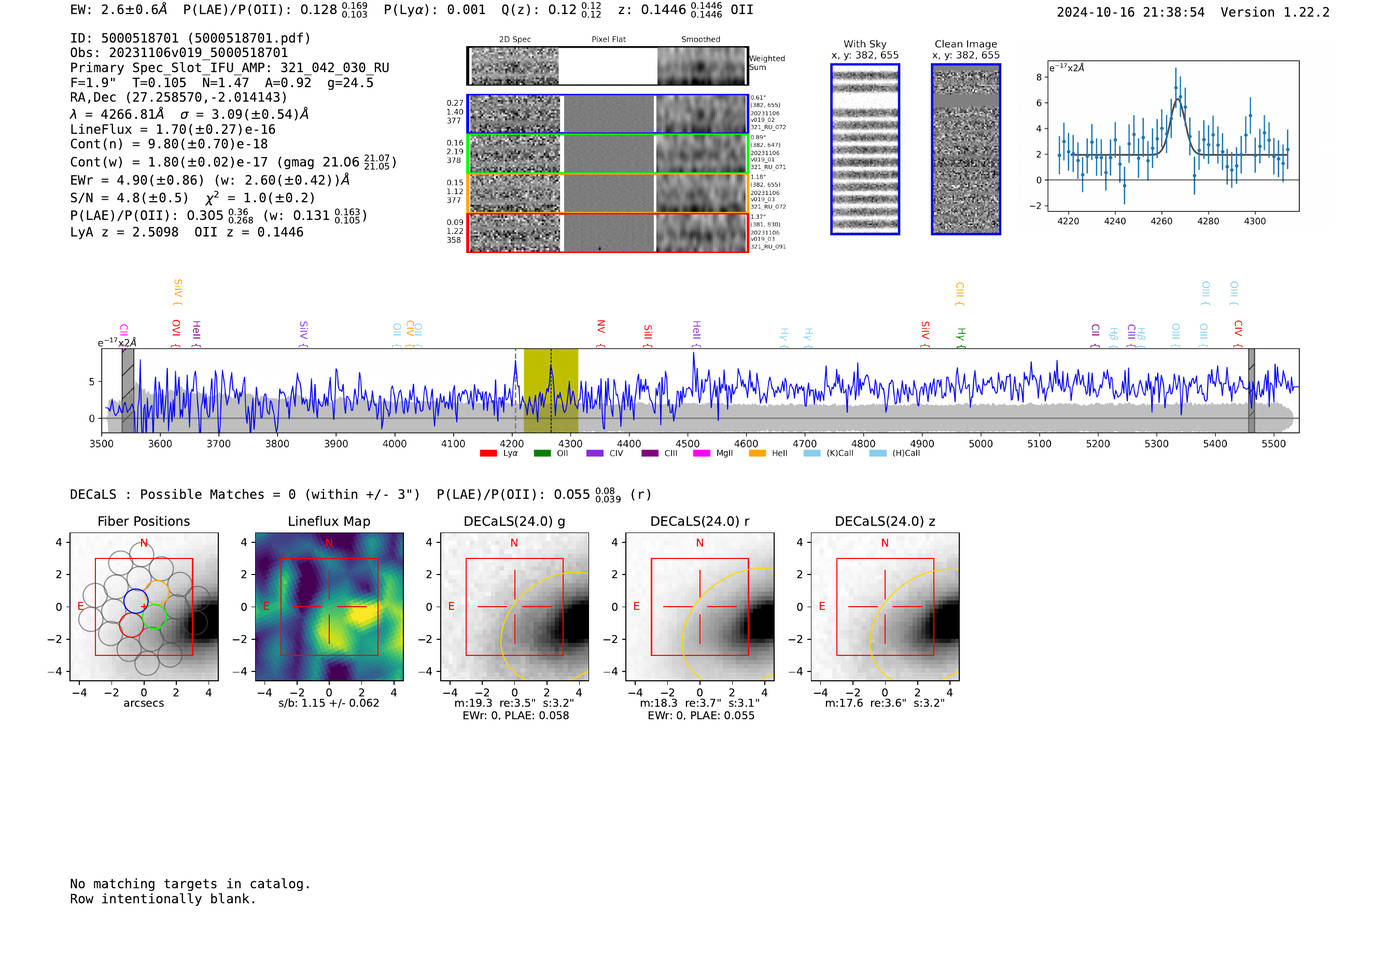The image size is (1400, 953).
Task: Click the s/b: 1.15 +/- 0.062 caption
Action: pyautogui.click(x=329, y=703)
